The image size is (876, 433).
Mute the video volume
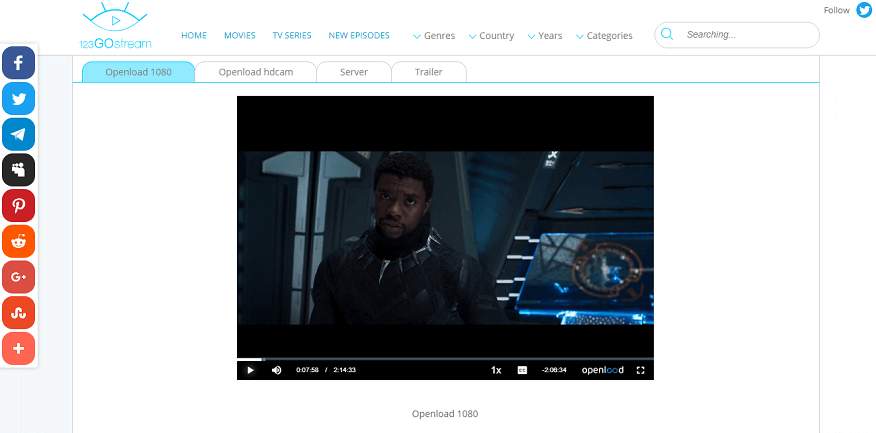[x=277, y=370]
